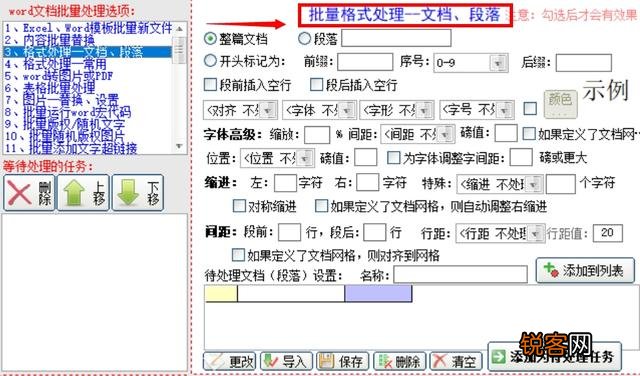640x376 pixels.
Task: Select list item 6、表格批量处理
Action: pos(50,88)
